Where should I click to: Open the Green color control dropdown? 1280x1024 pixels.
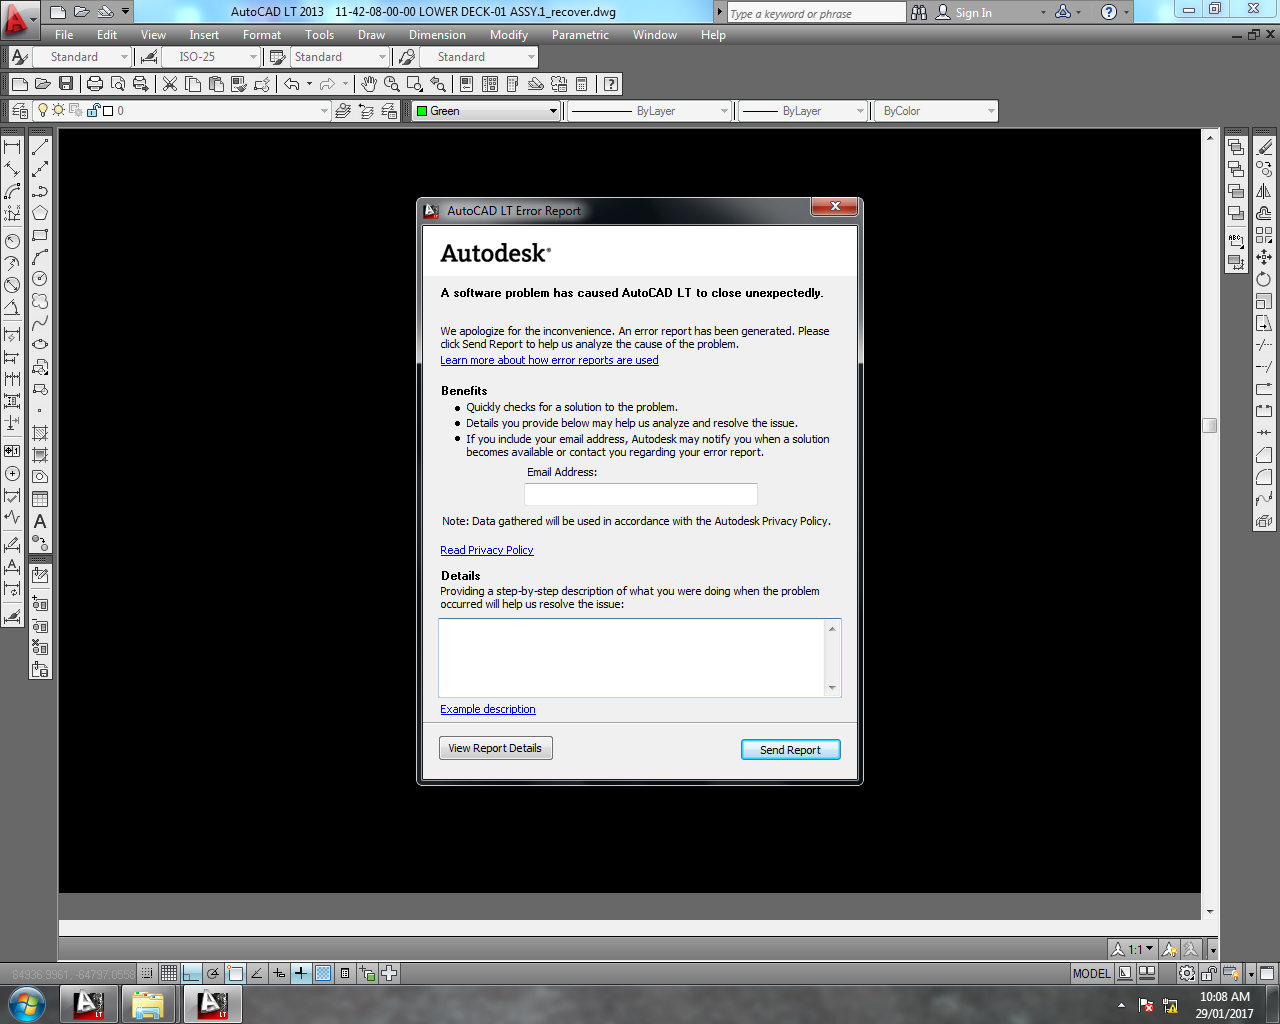pyautogui.click(x=555, y=111)
